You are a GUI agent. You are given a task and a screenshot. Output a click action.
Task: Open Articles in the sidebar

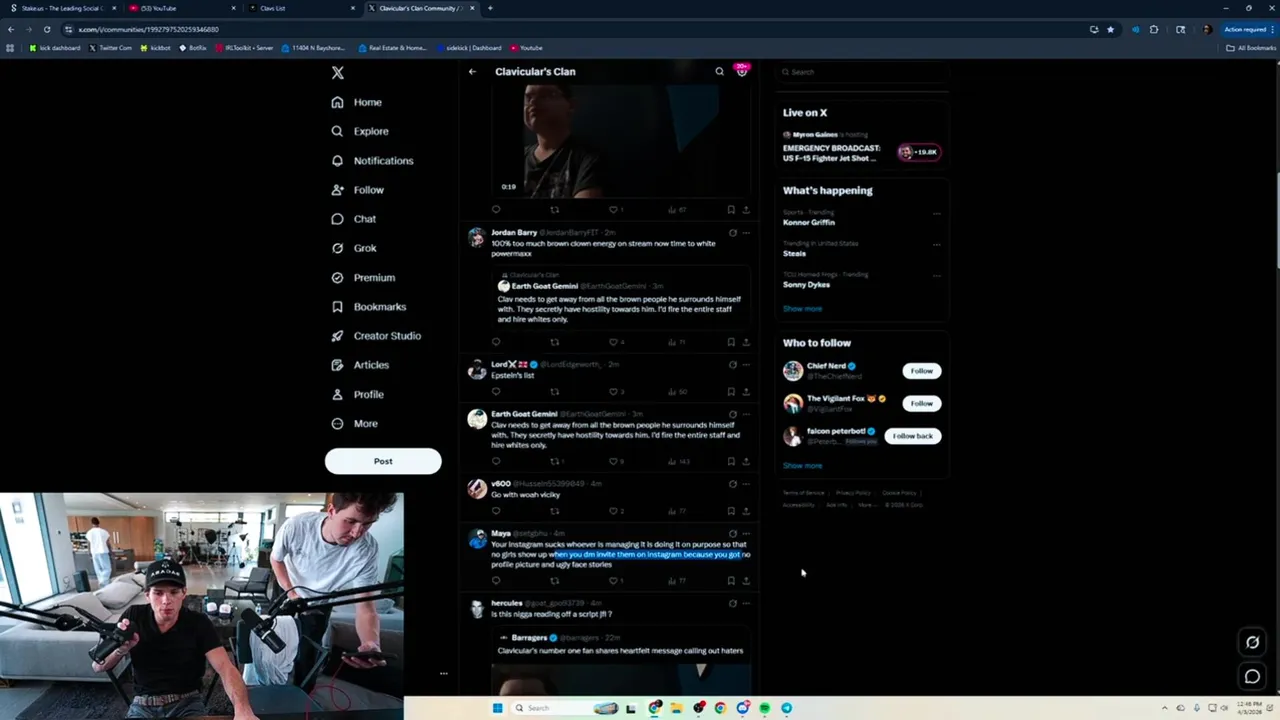pos(360,365)
